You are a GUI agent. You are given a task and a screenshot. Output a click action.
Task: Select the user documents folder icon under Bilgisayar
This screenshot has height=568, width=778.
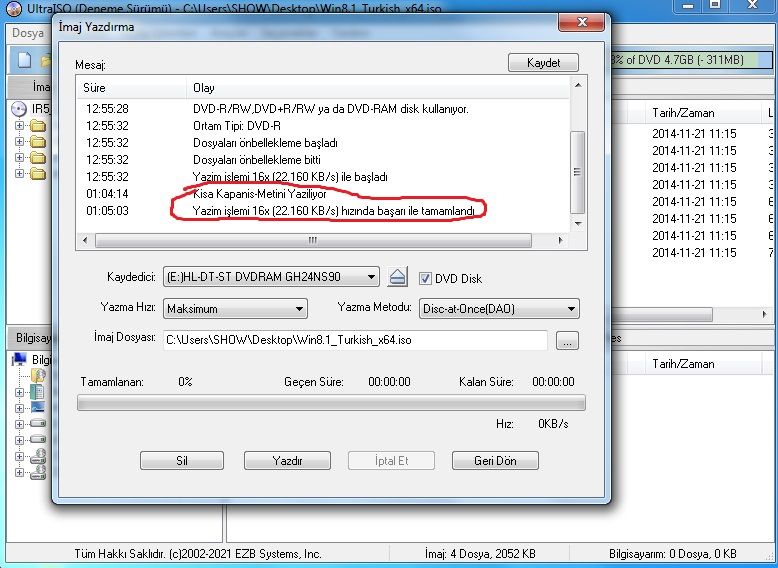point(38,376)
